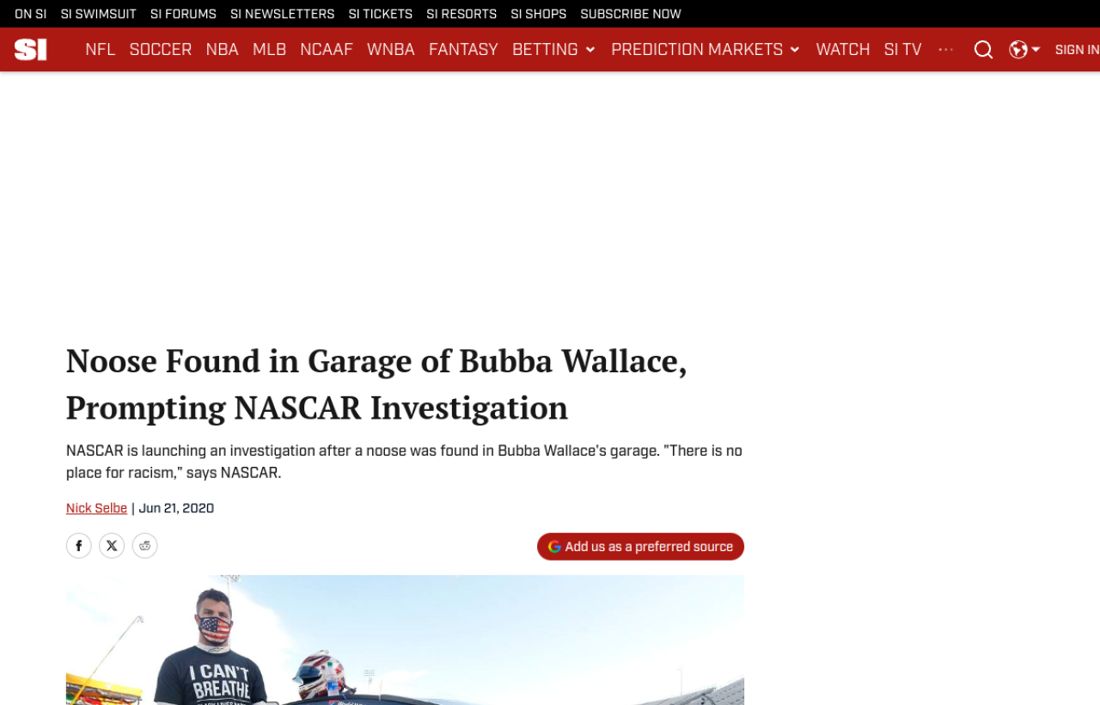Open the search magnifier icon
This screenshot has height=705, width=1100.
pos(983,50)
